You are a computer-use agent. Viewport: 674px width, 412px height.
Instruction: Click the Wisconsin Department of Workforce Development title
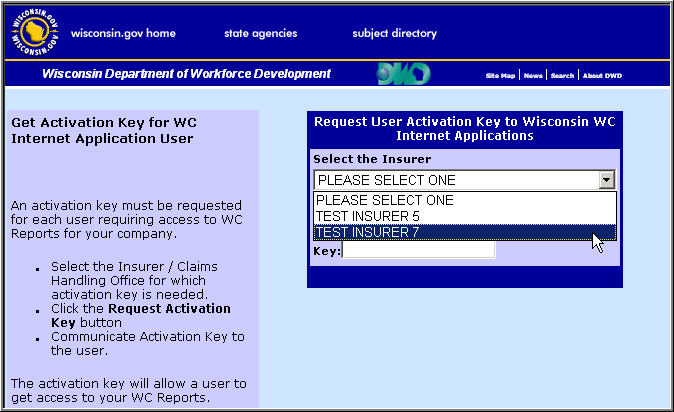pyautogui.click(x=186, y=74)
